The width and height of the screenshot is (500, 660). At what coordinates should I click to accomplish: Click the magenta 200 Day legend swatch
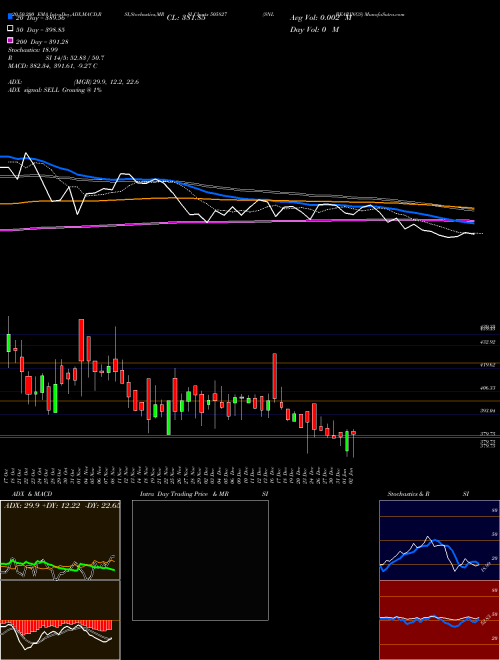click(x=10, y=41)
